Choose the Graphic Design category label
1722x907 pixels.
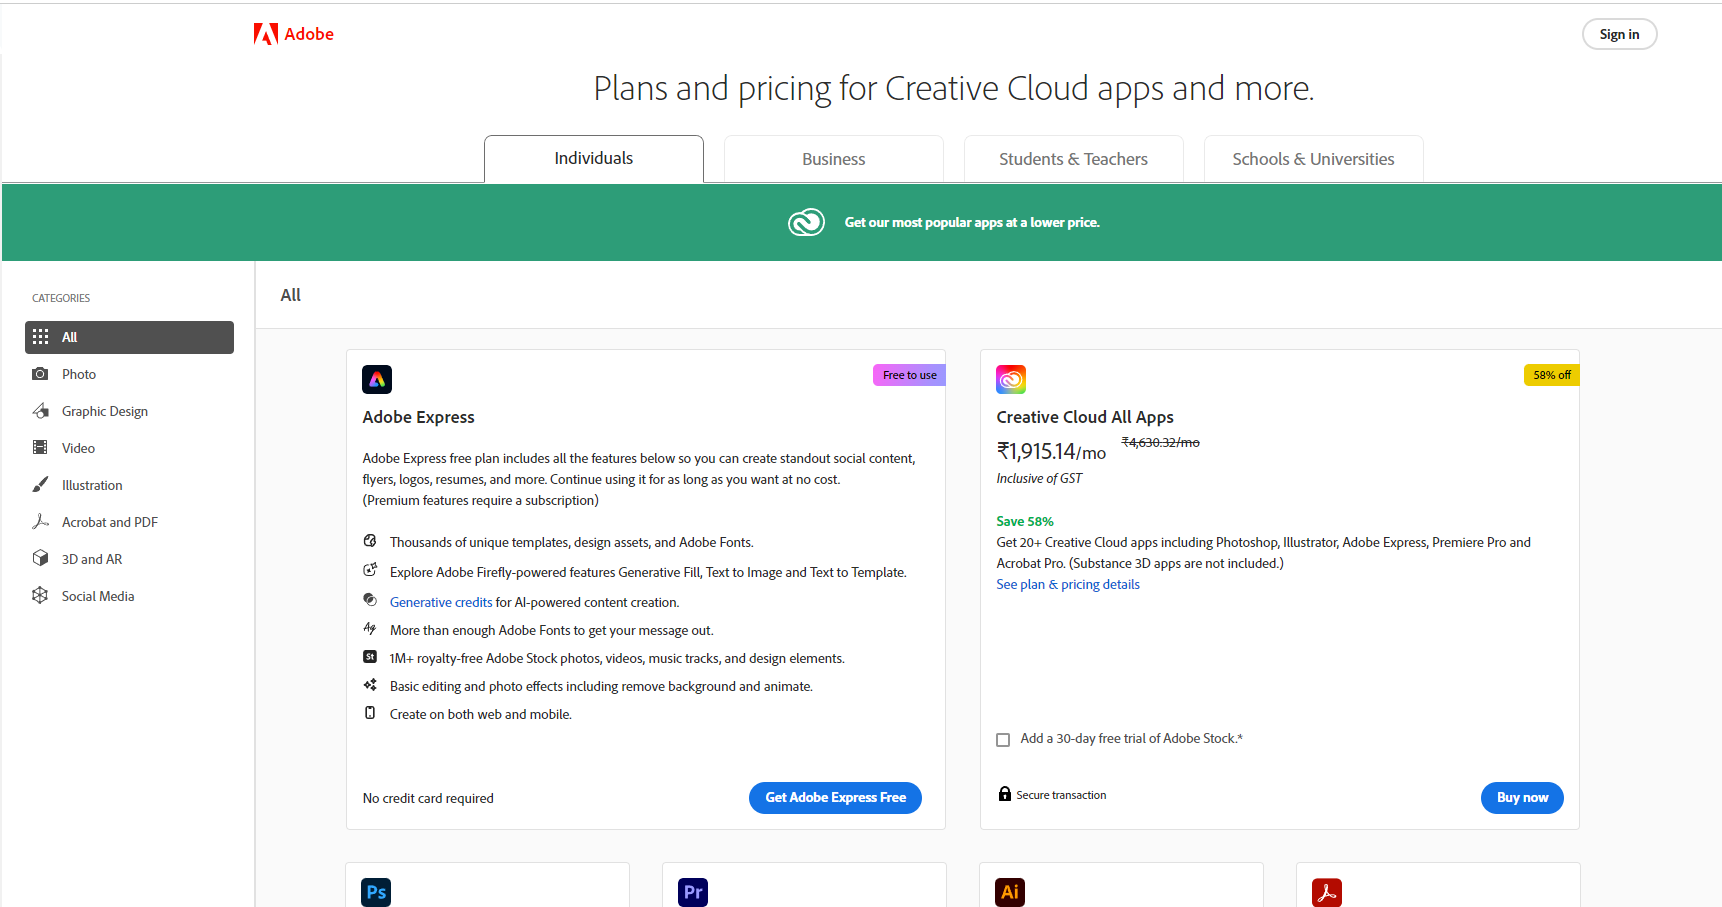(x=105, y=411)
